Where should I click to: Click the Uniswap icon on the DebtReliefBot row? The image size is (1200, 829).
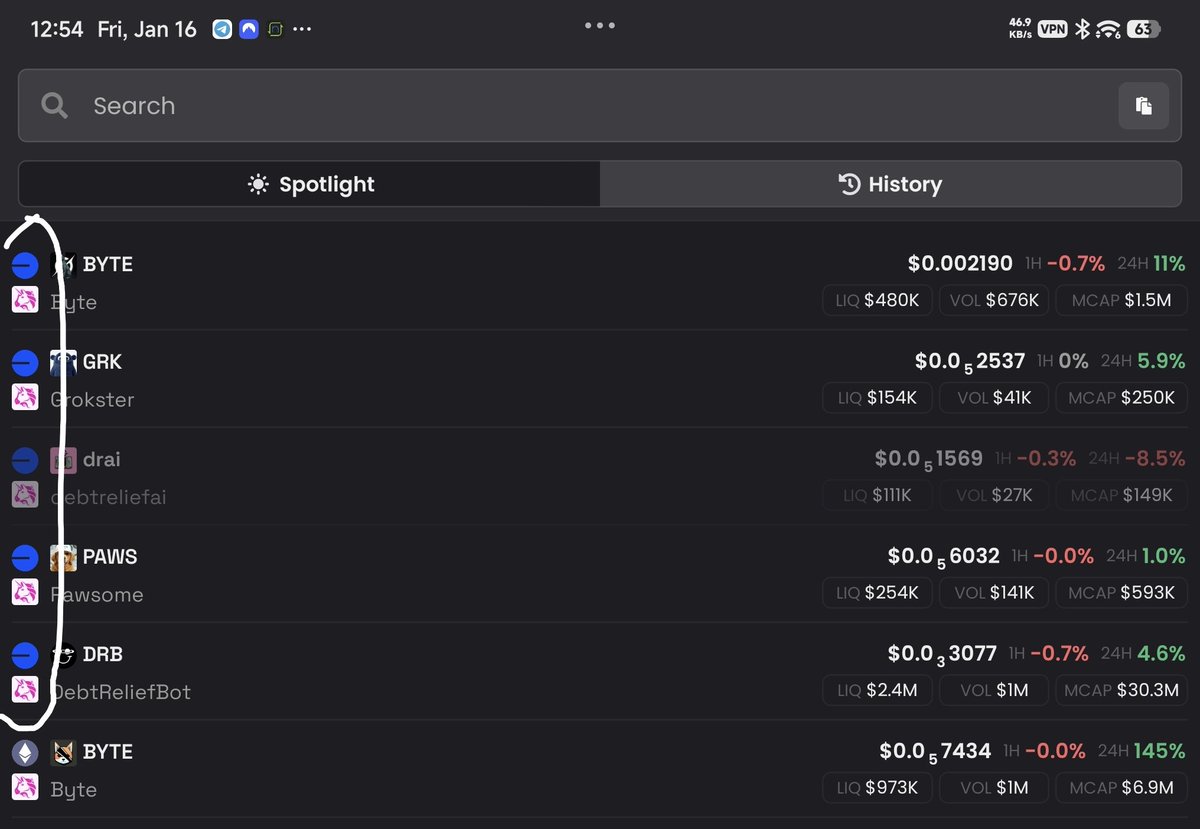25,689
